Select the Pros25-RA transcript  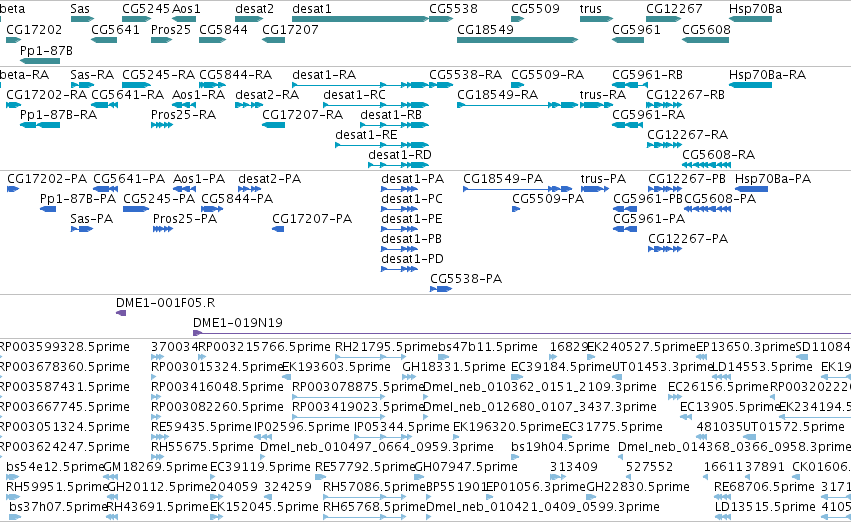162,125
